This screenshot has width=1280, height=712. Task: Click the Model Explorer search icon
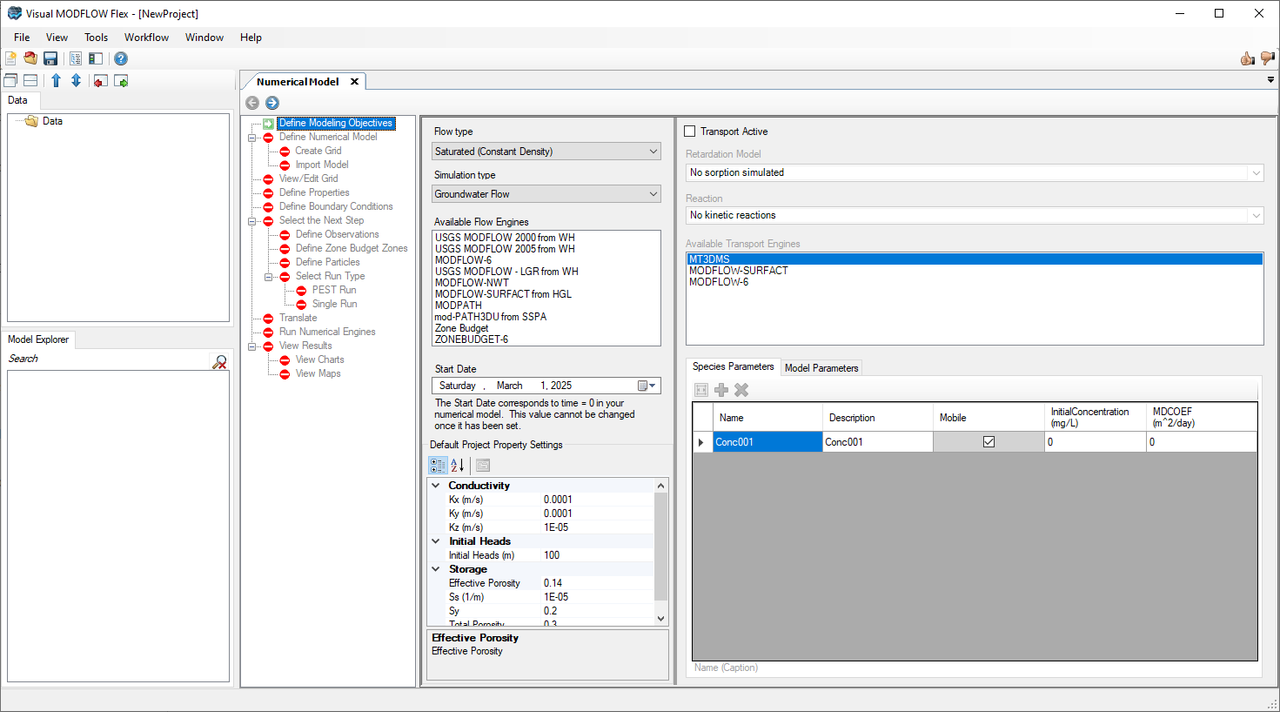coord(220,362)
